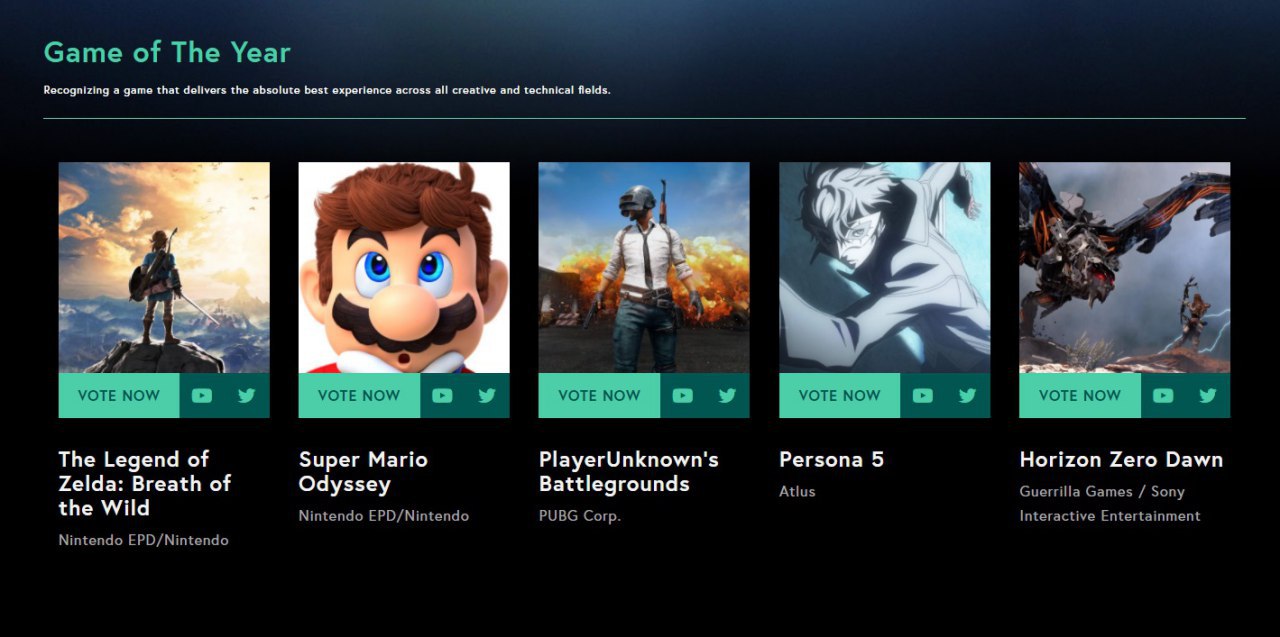This screenshot has width=1280, height=637.
Task: Vote now for Persona 5
Action: pyautogui.click(x=840, y=395)
